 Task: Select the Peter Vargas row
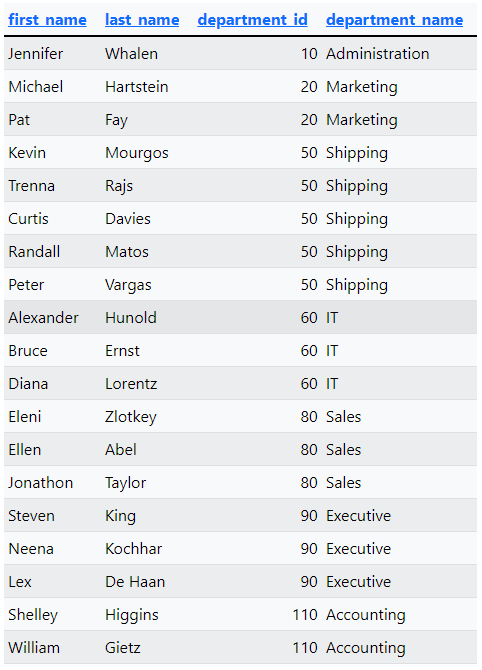tap(241, 285)
